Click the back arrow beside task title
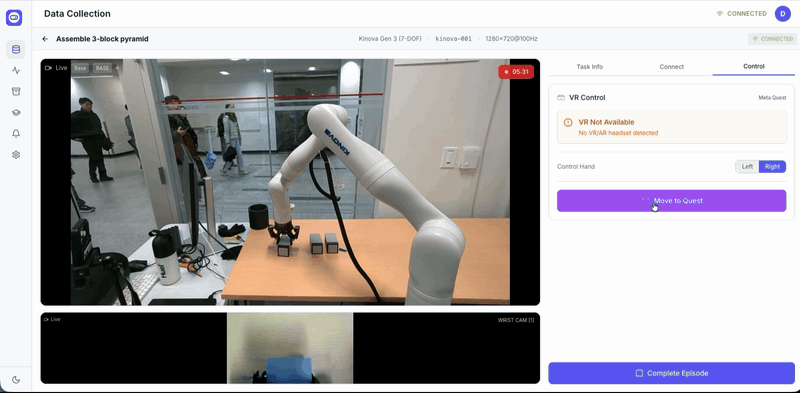Image resolution: width=800 pixels, height=393 pixels. [45, 39]
